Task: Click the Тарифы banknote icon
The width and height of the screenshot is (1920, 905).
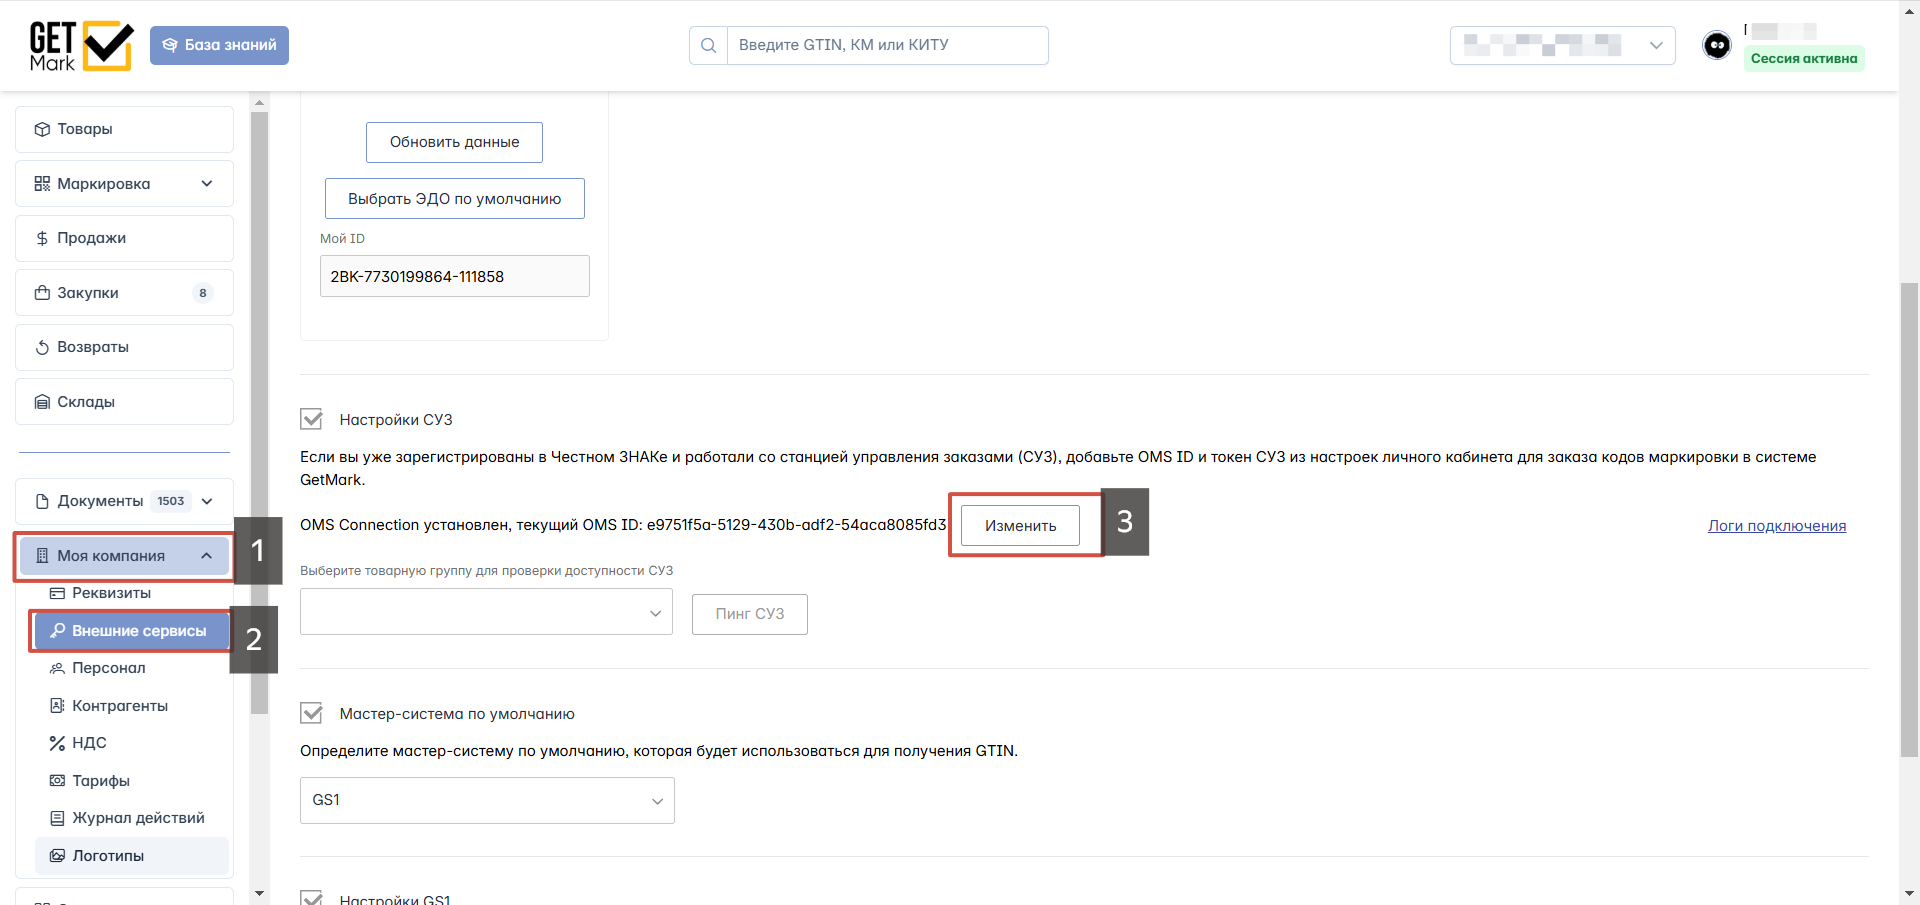Action: pyautogui.click(x=57, y=781)
